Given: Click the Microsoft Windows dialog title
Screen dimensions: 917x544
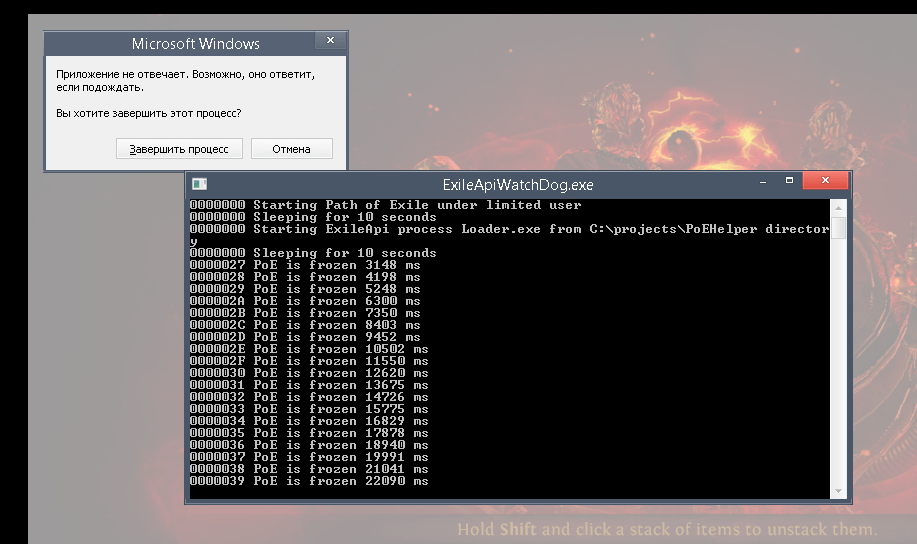Looking at the screenshot, I should pyautogui.click(x=195, y=44).
